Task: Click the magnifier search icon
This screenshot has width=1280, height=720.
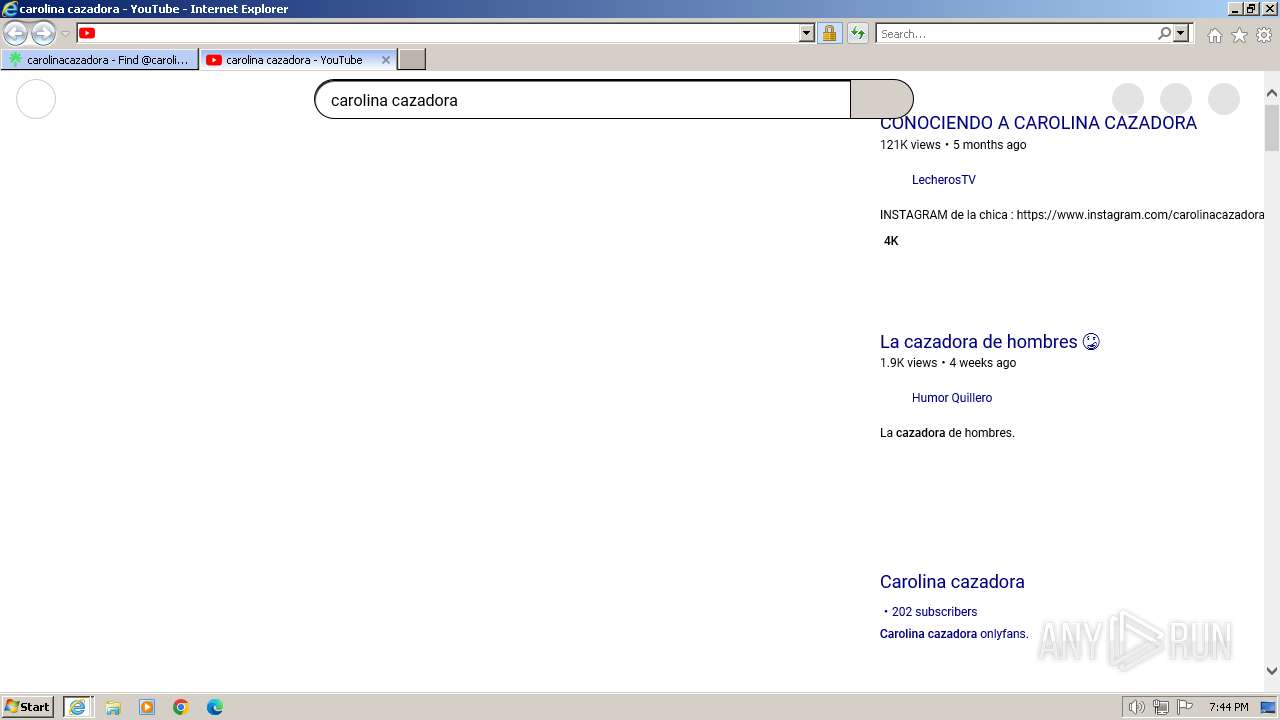Action: [1164, 33]
